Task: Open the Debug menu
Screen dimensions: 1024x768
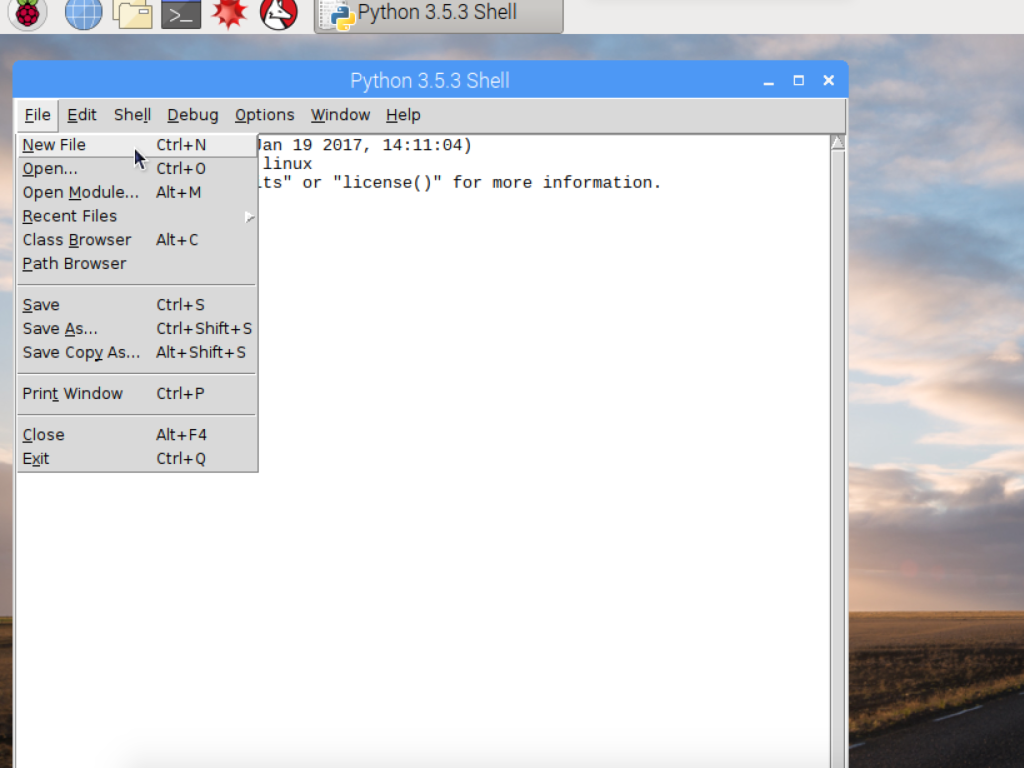Action: click(x=193, y=116)
